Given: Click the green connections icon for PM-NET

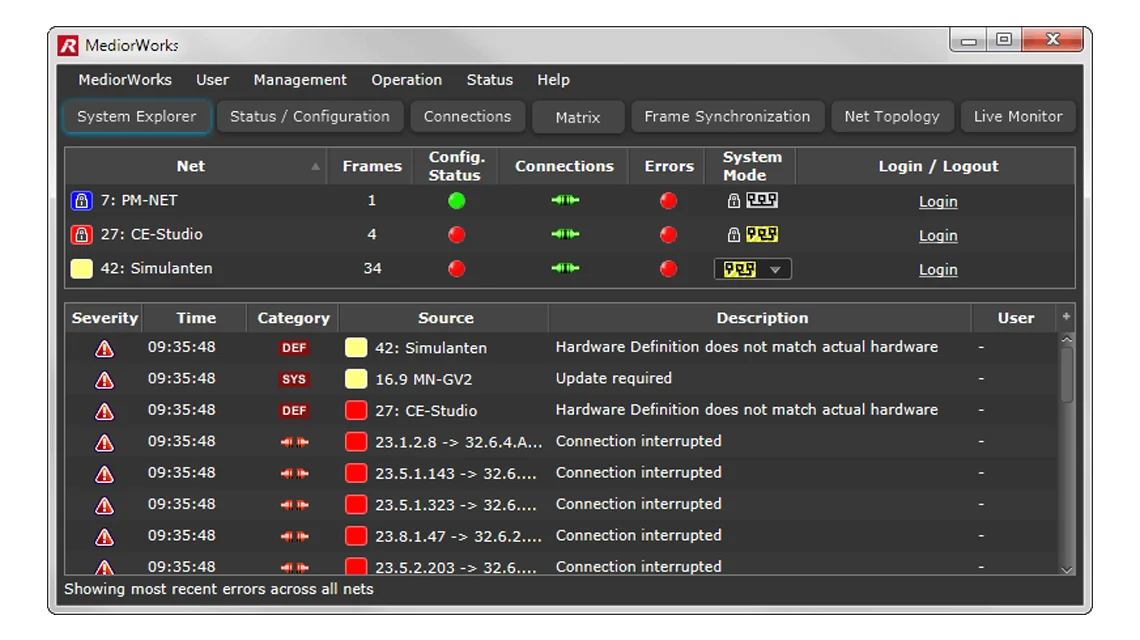Looking at the screenshot, I should pyautogui.click(x=565, y=200).
